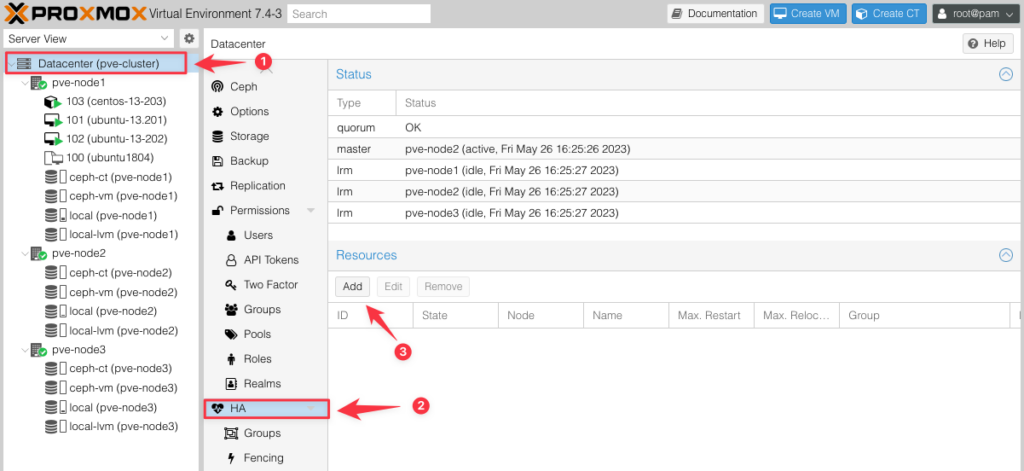Click the Fencing bolt icon
The width and height of the screenshot is (1024, 471).
231,458
